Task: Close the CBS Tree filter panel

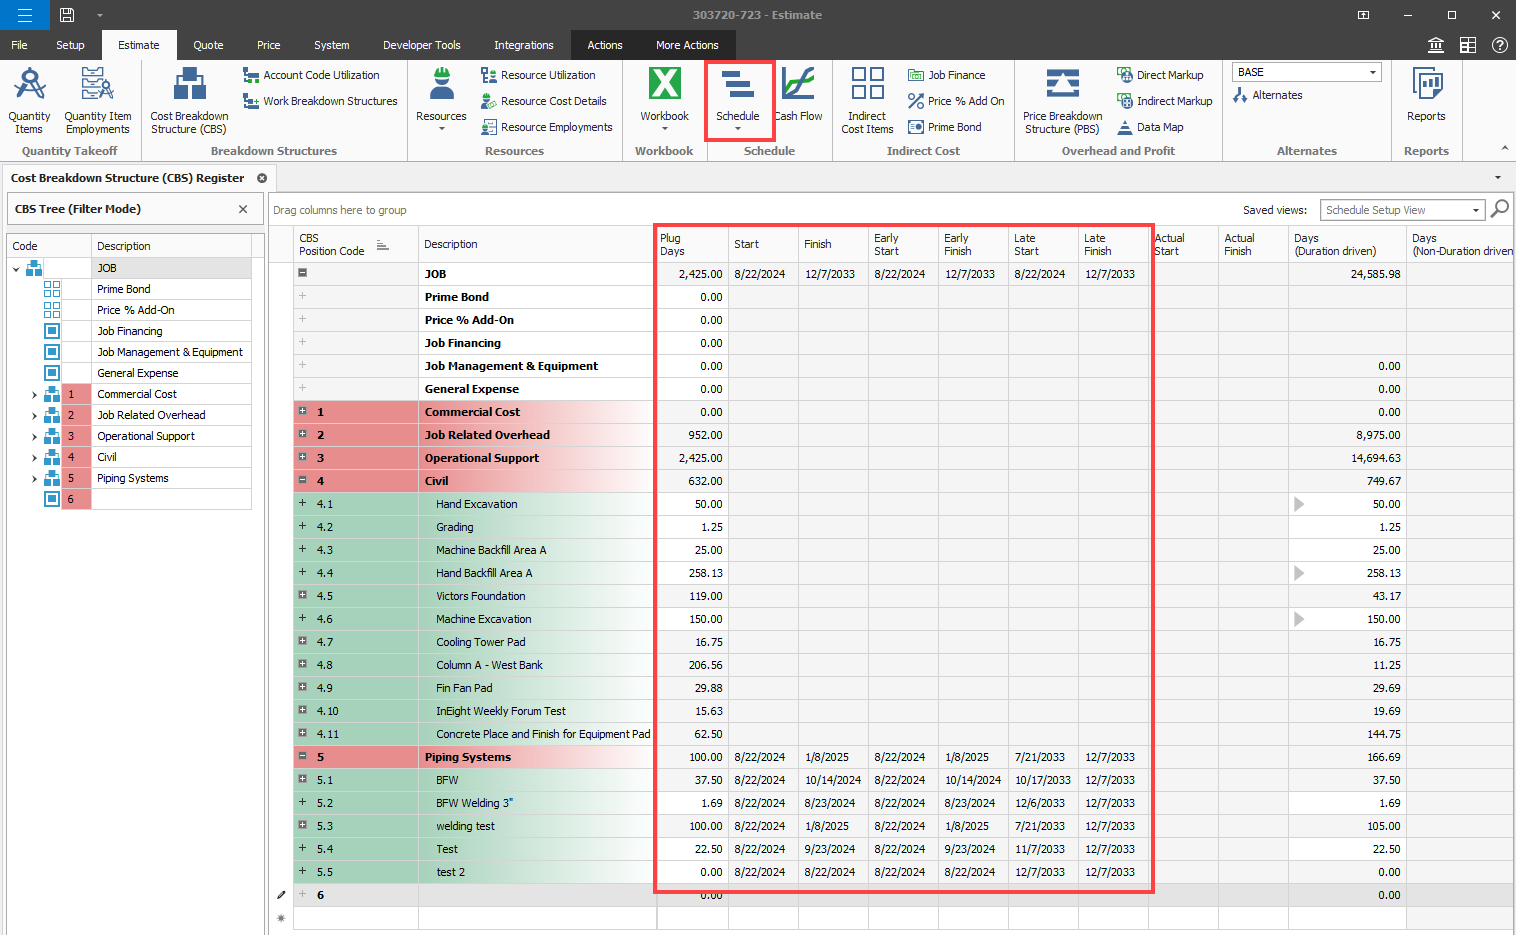Action: (x=243, y=209)
